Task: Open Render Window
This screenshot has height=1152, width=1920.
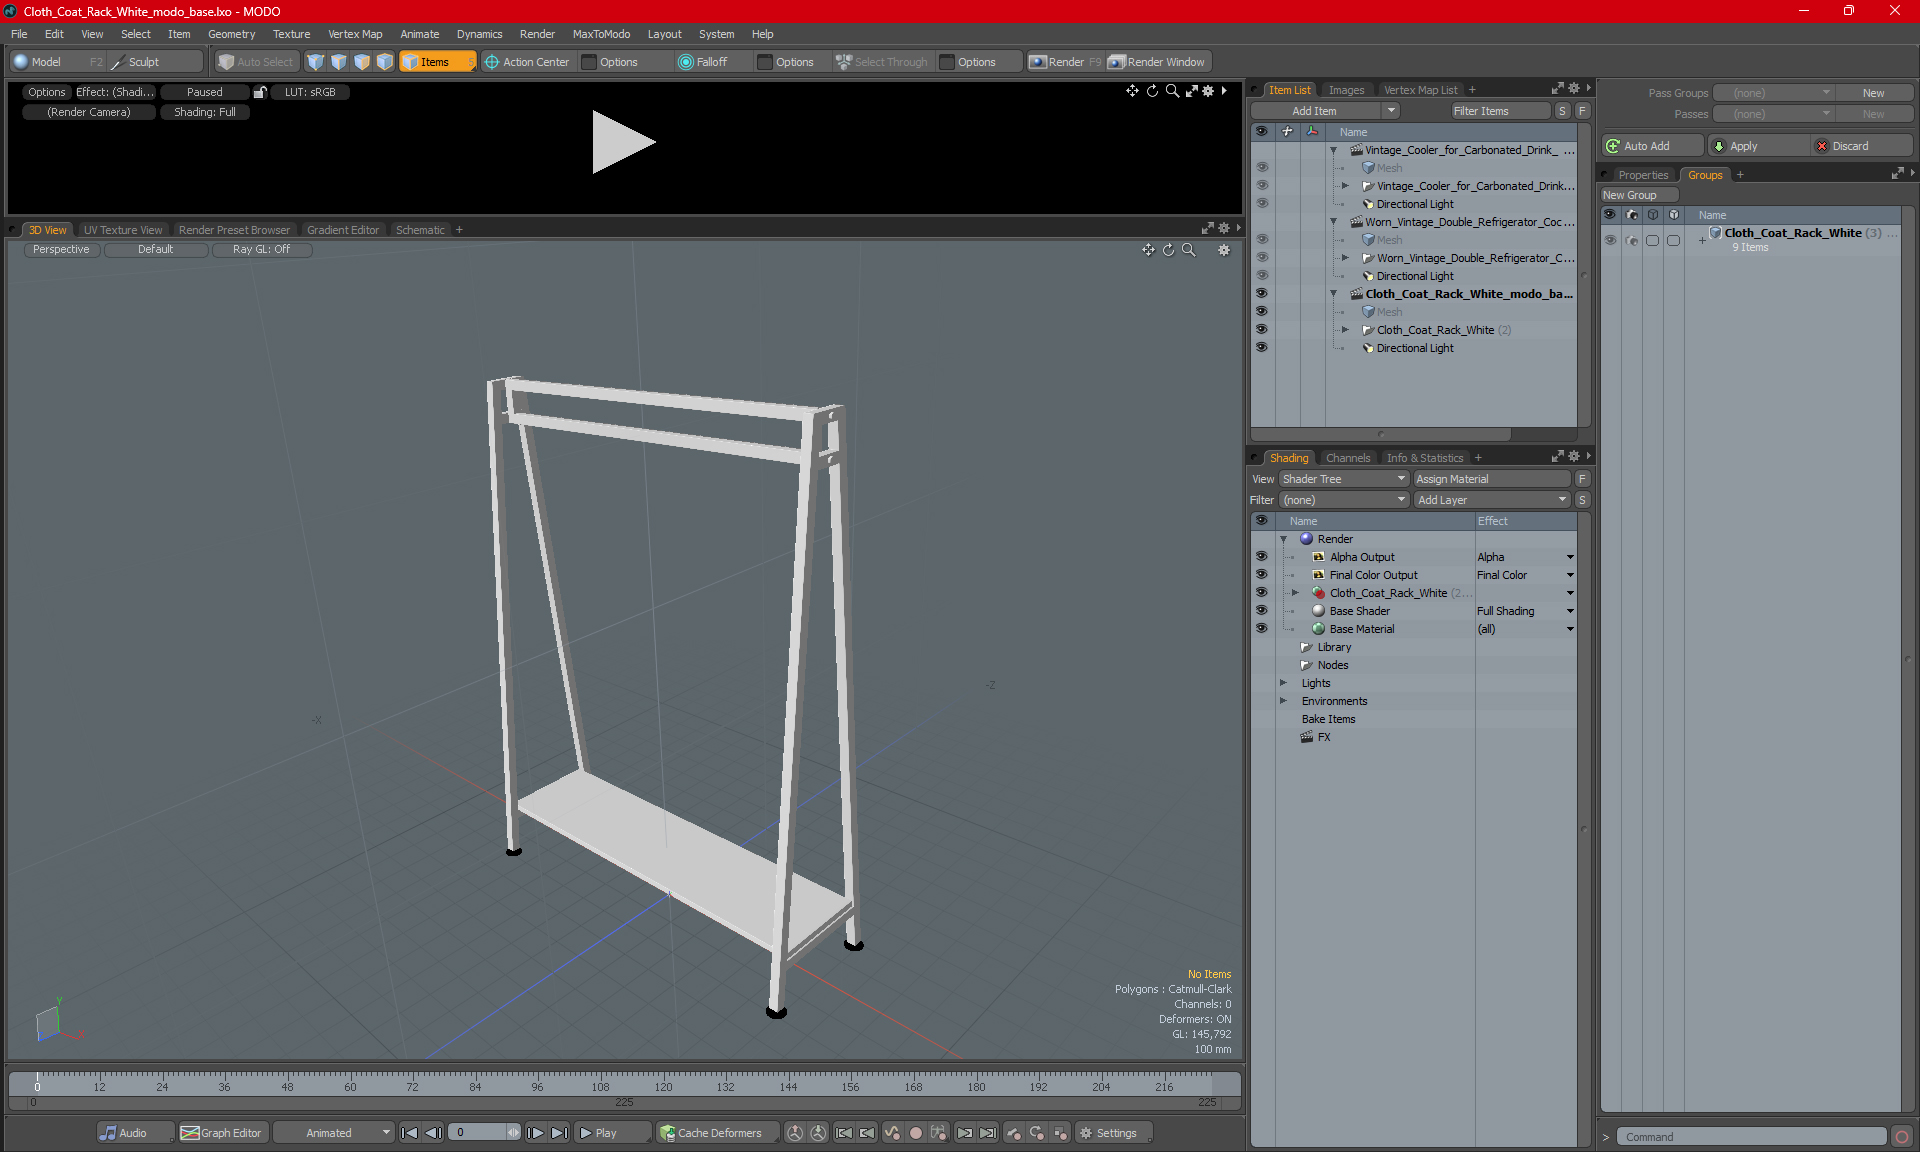Action: pyautogui.click(x=1157, y=62)
